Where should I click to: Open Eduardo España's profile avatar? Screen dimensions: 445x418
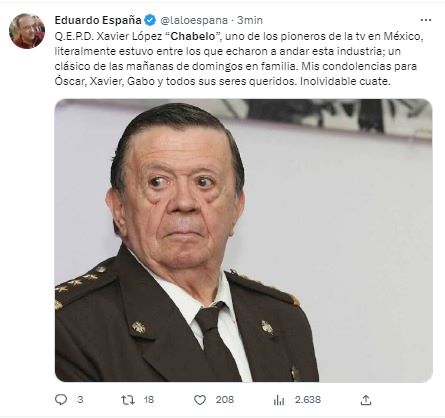pyautogui.click(x=27, y=31)
